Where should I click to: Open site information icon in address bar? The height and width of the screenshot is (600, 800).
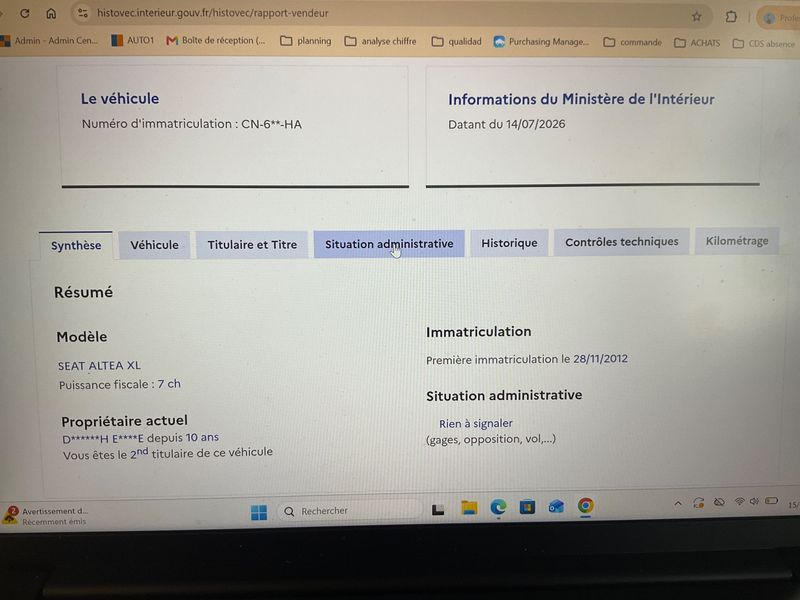point(83,13)
